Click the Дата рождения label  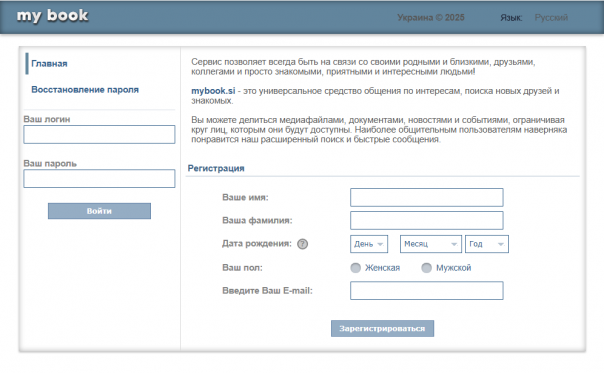point(257,244)
